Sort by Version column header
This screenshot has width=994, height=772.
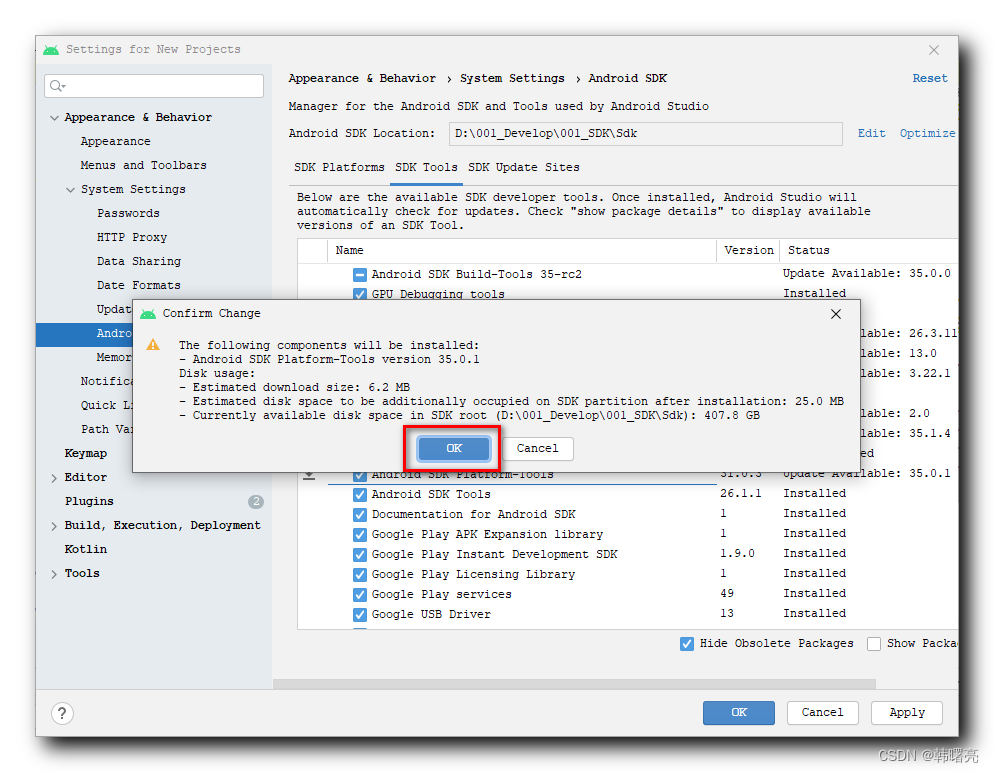coord(749,250)
